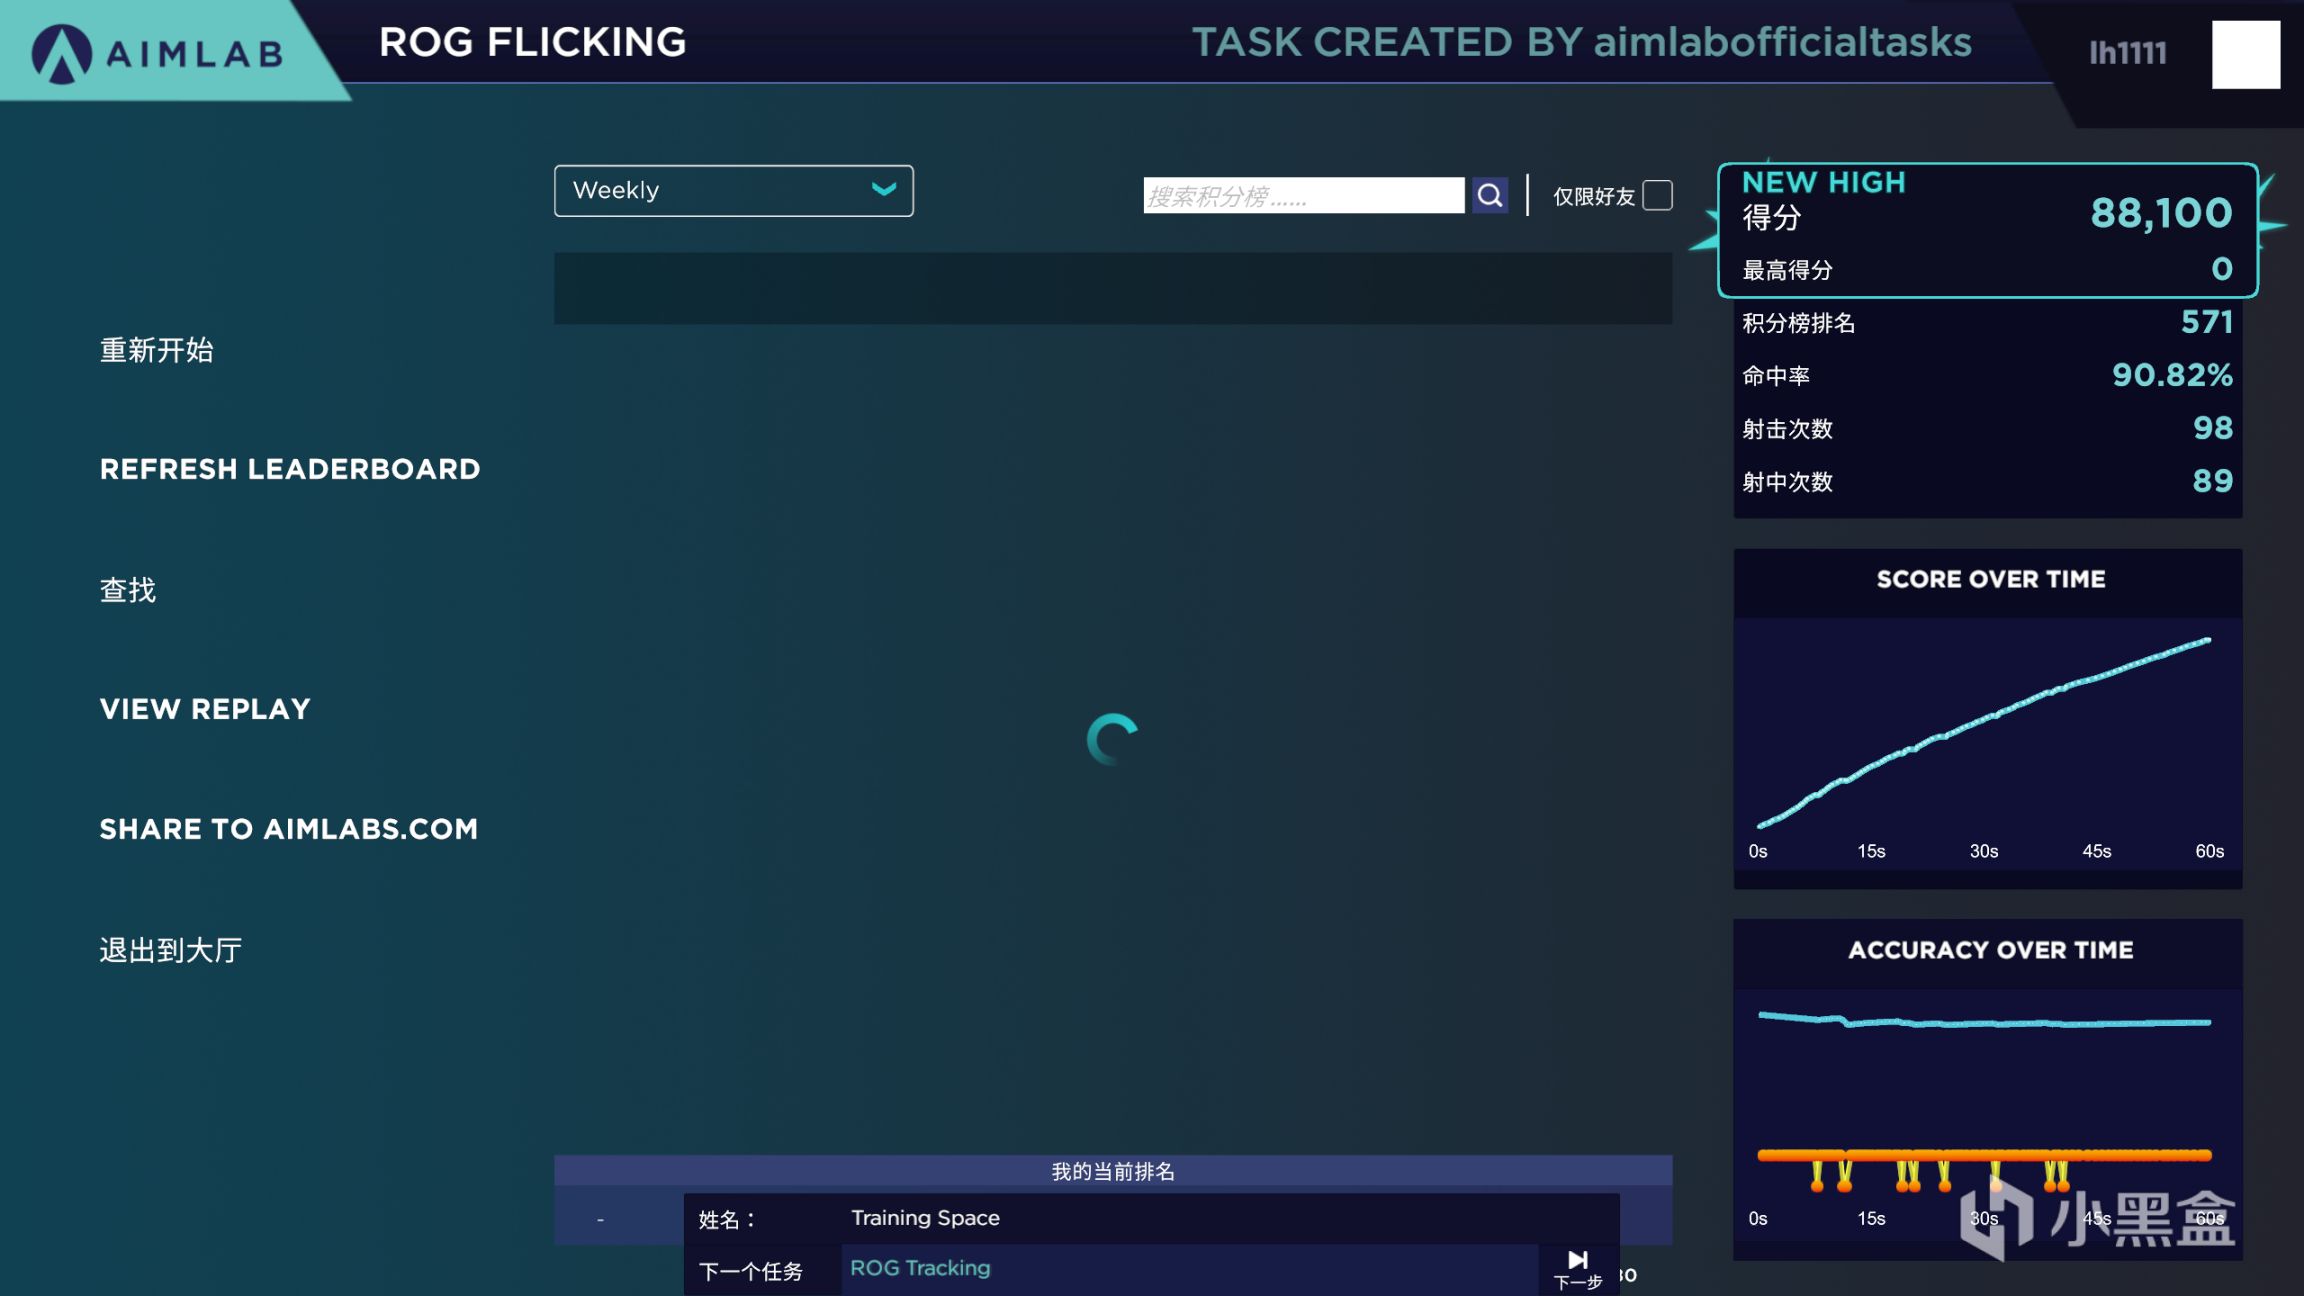
Task: Open VIEW REPLAY from left menu
Action: (205, 709)
